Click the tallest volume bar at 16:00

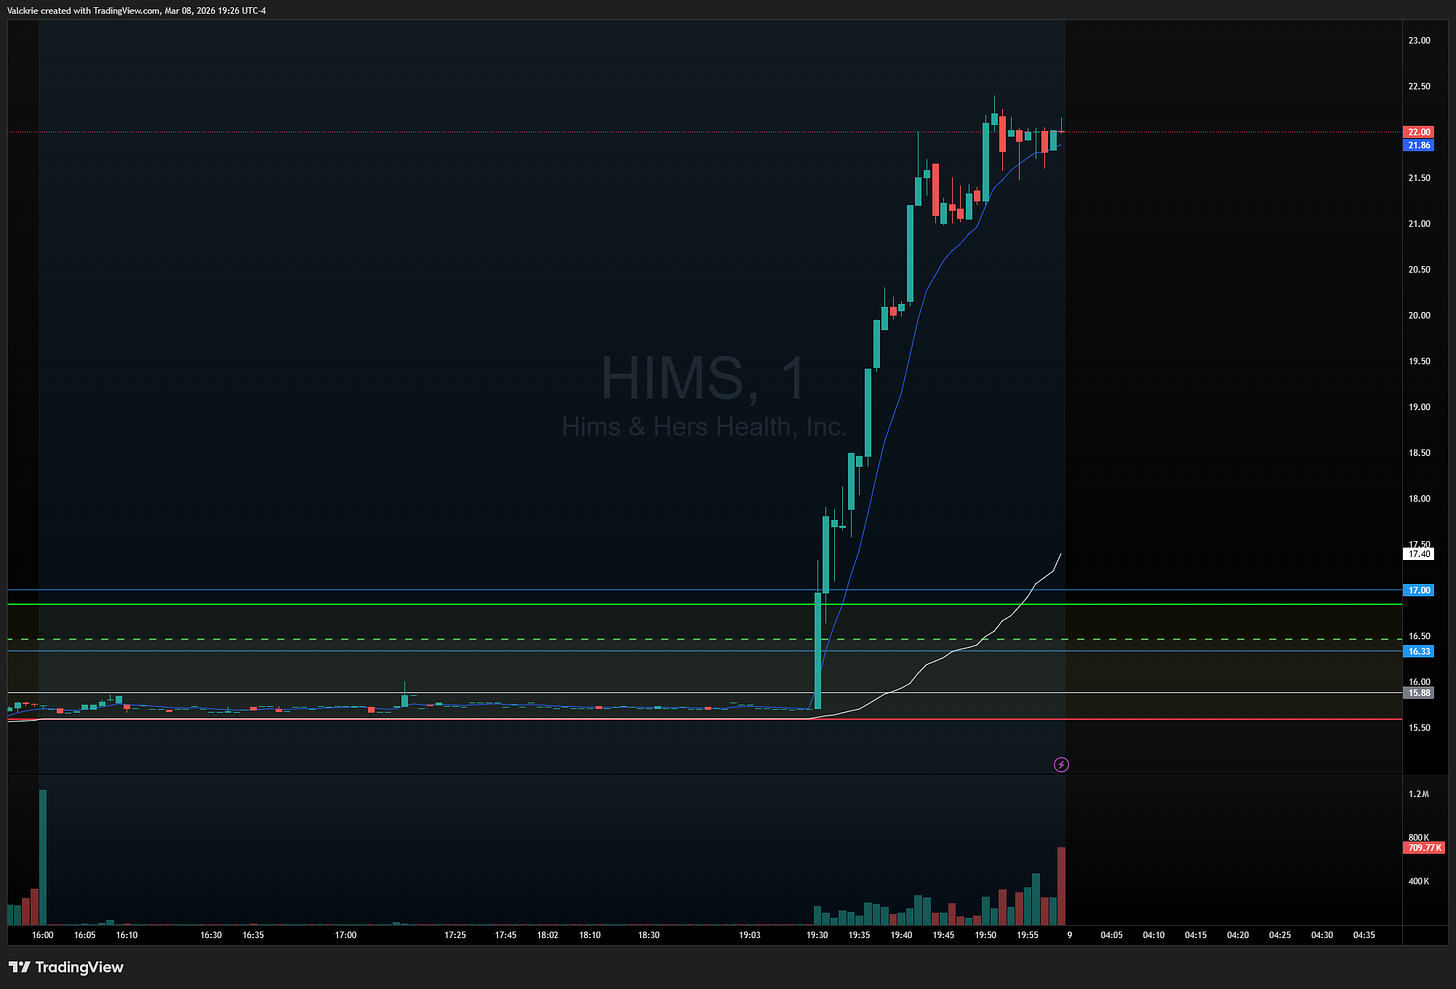43,857
